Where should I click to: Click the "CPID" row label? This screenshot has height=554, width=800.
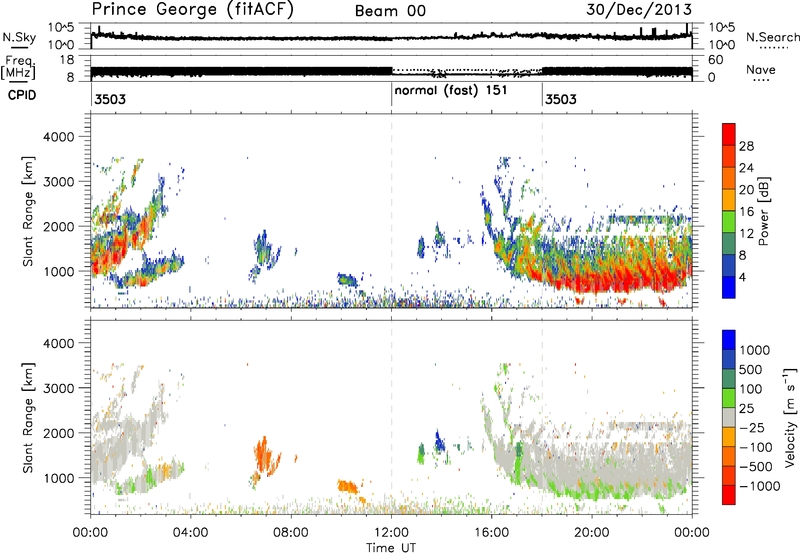click(22, 95)
